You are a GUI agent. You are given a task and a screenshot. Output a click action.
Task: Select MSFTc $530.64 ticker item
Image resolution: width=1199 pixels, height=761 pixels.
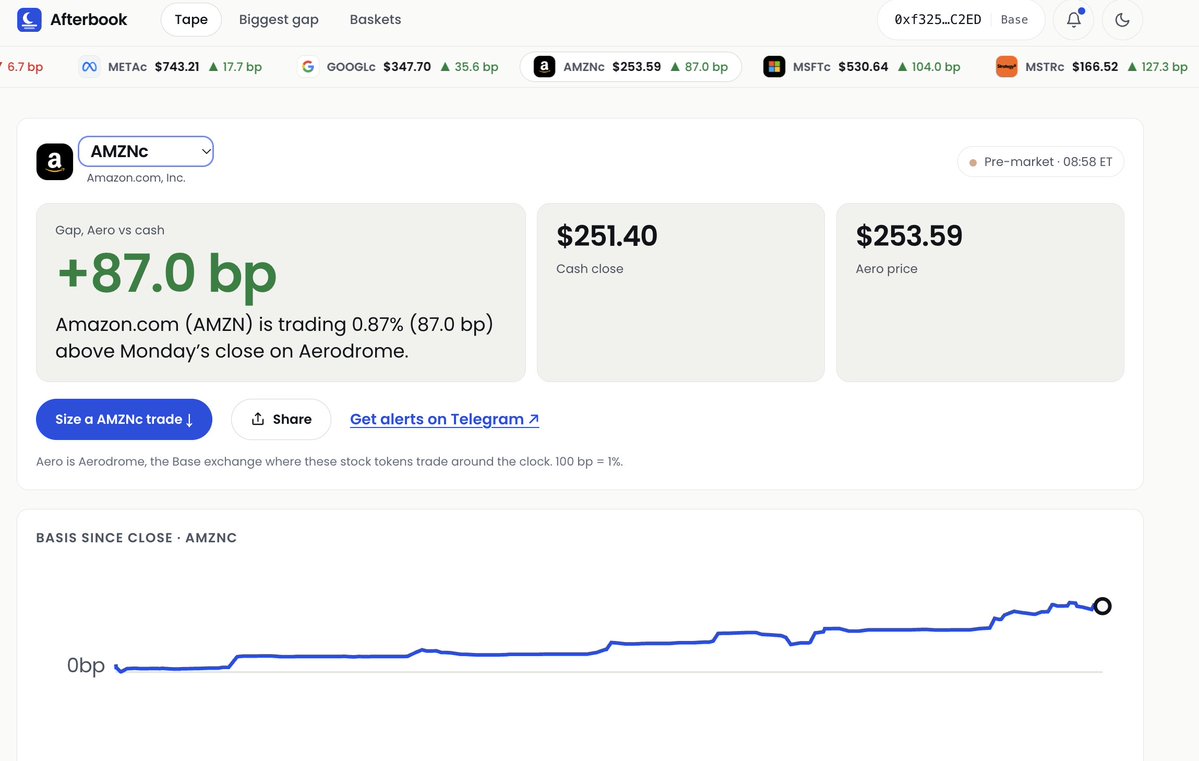[862, 67]
